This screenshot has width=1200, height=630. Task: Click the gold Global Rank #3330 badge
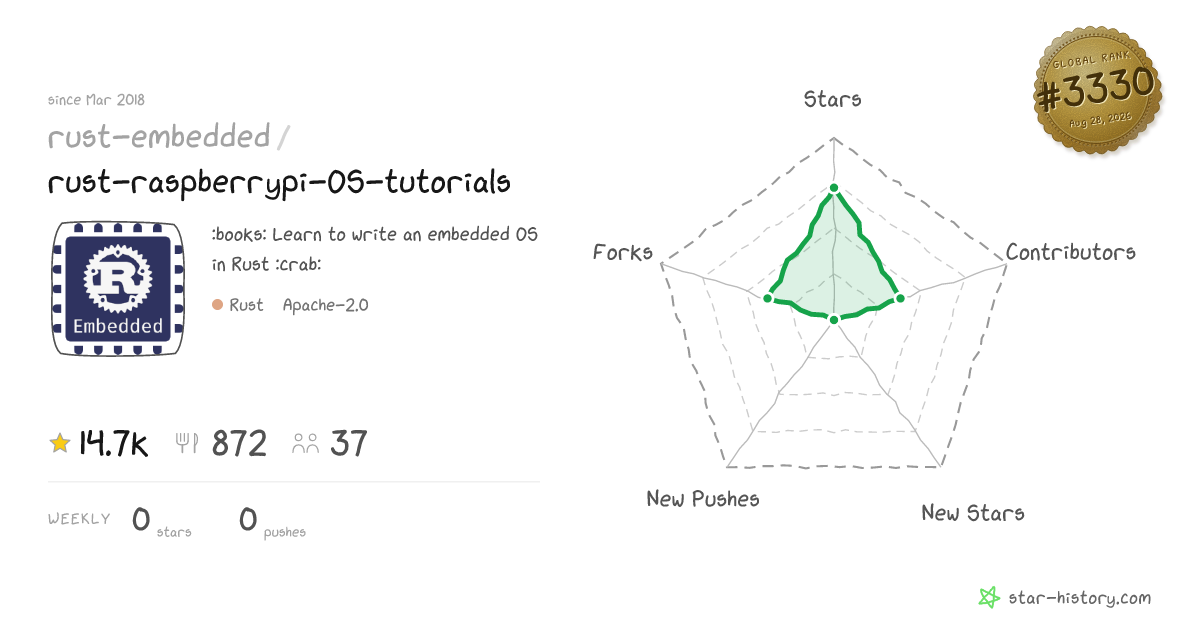tap(1097, 92)
